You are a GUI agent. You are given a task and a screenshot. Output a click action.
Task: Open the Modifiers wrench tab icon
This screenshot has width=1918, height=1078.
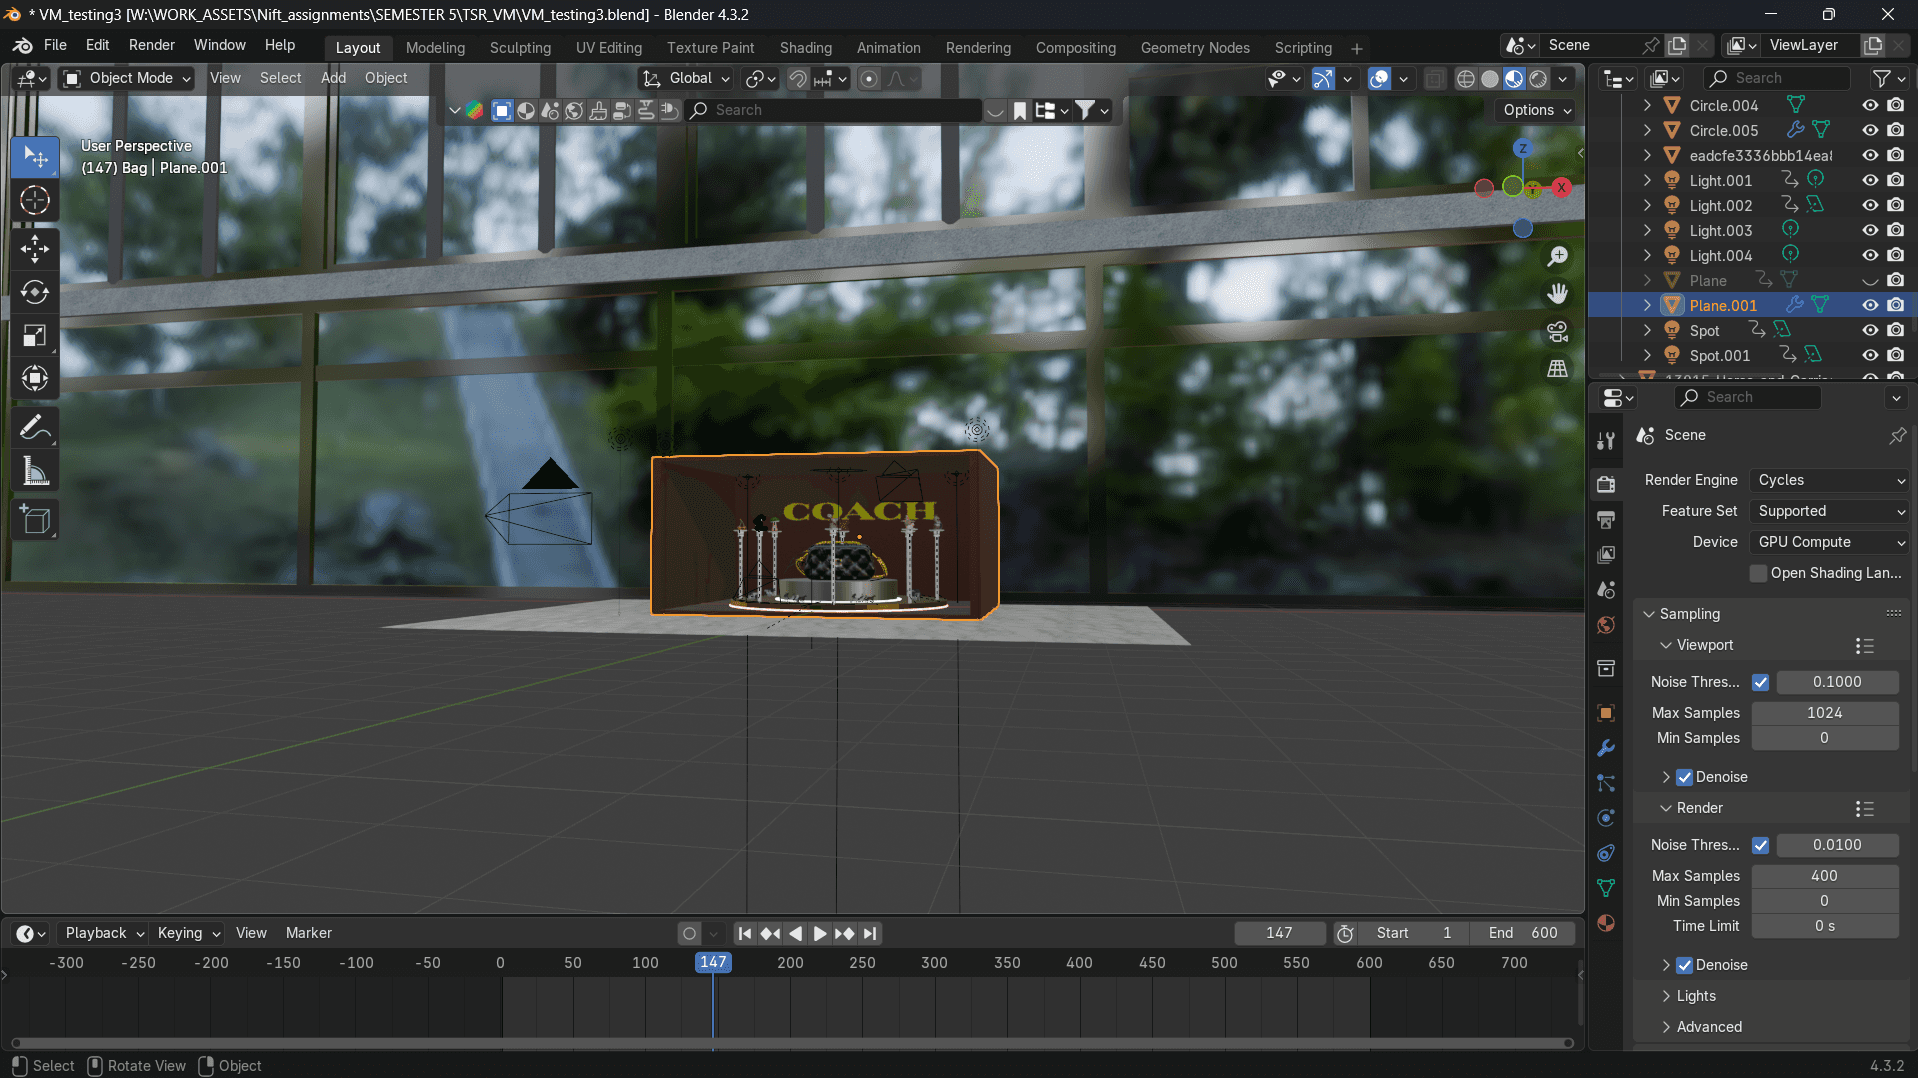tap(1606, 748)
